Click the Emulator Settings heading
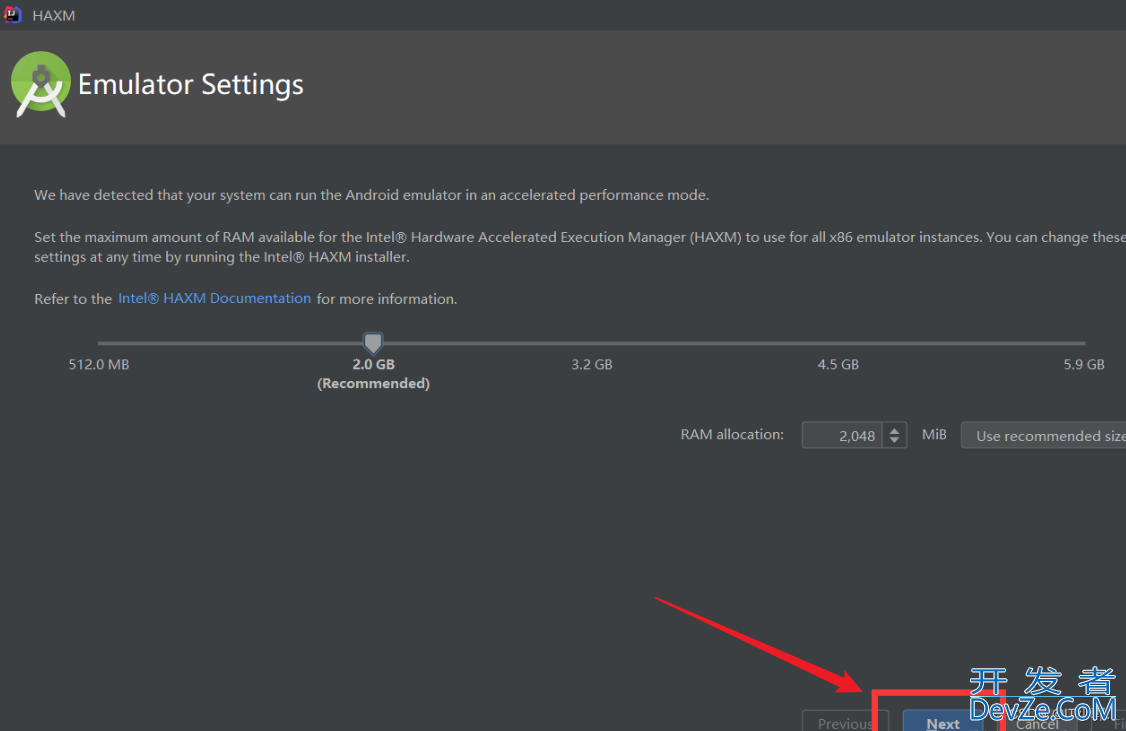1126x731 pixels. point(190,85)
